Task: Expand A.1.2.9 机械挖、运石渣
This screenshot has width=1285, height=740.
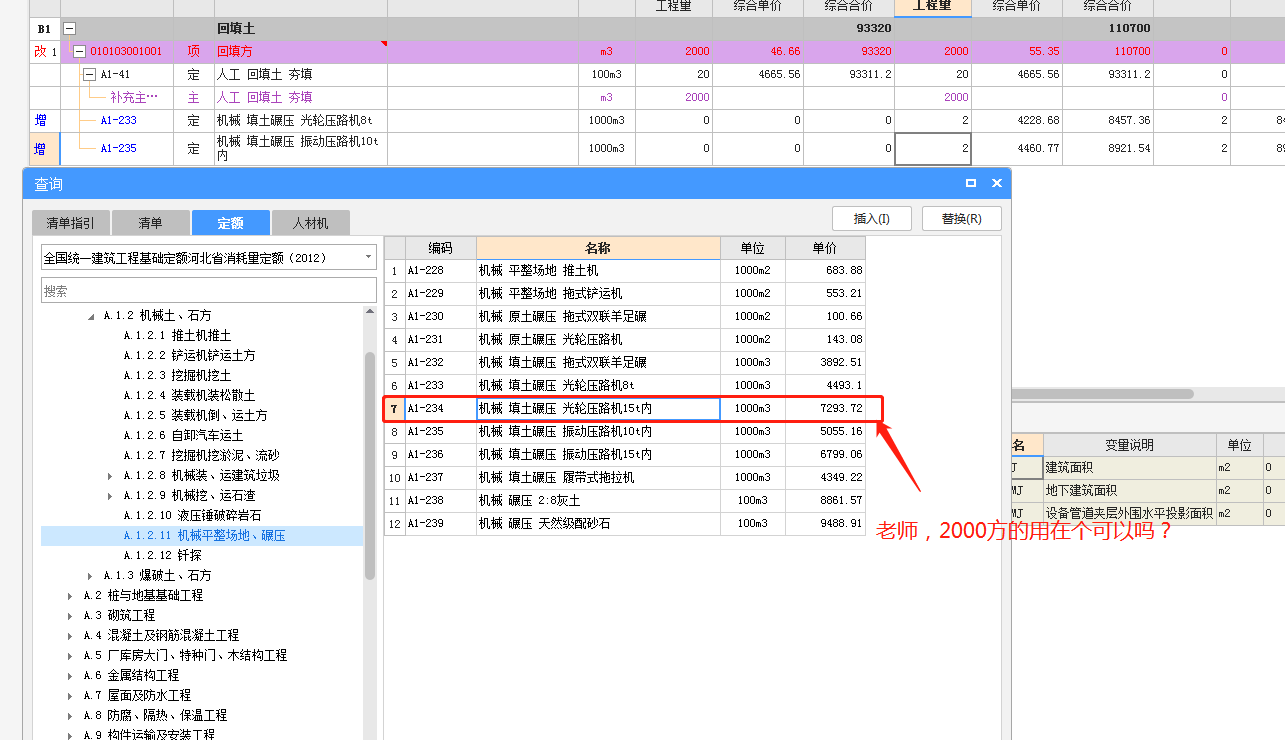Action: click(111, 495)
